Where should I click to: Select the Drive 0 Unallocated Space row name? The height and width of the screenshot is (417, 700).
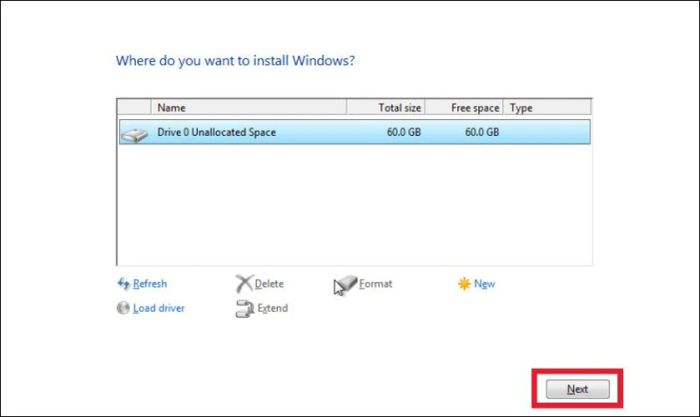(217, 132)
